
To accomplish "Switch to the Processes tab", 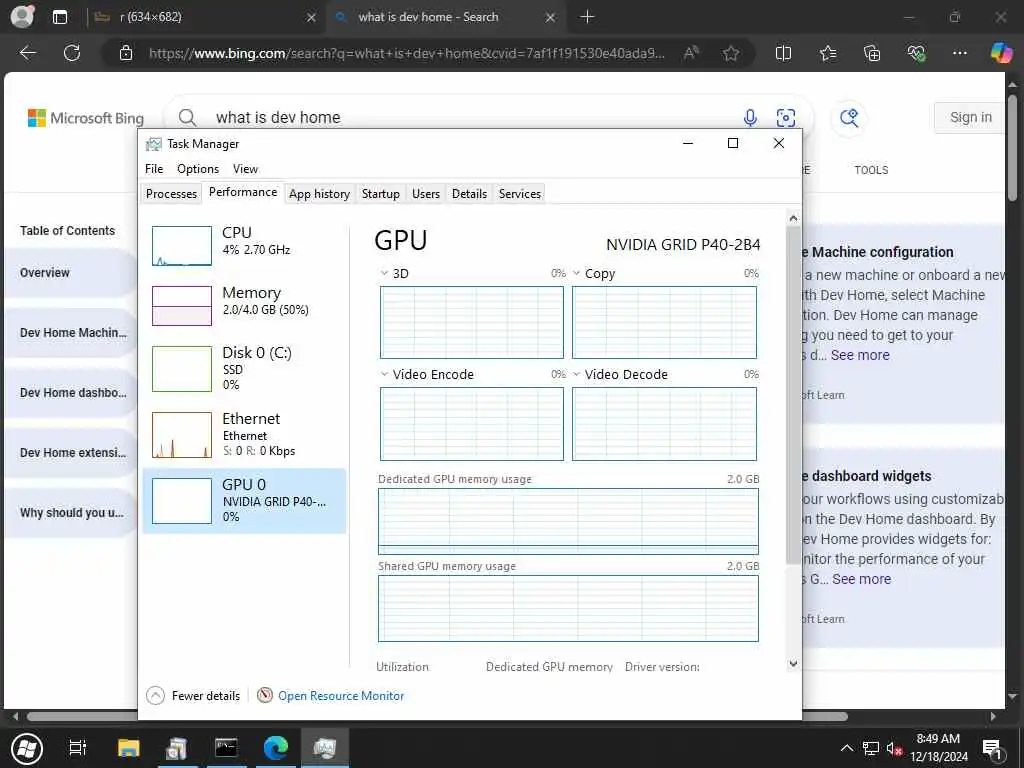I will [171, 193].
